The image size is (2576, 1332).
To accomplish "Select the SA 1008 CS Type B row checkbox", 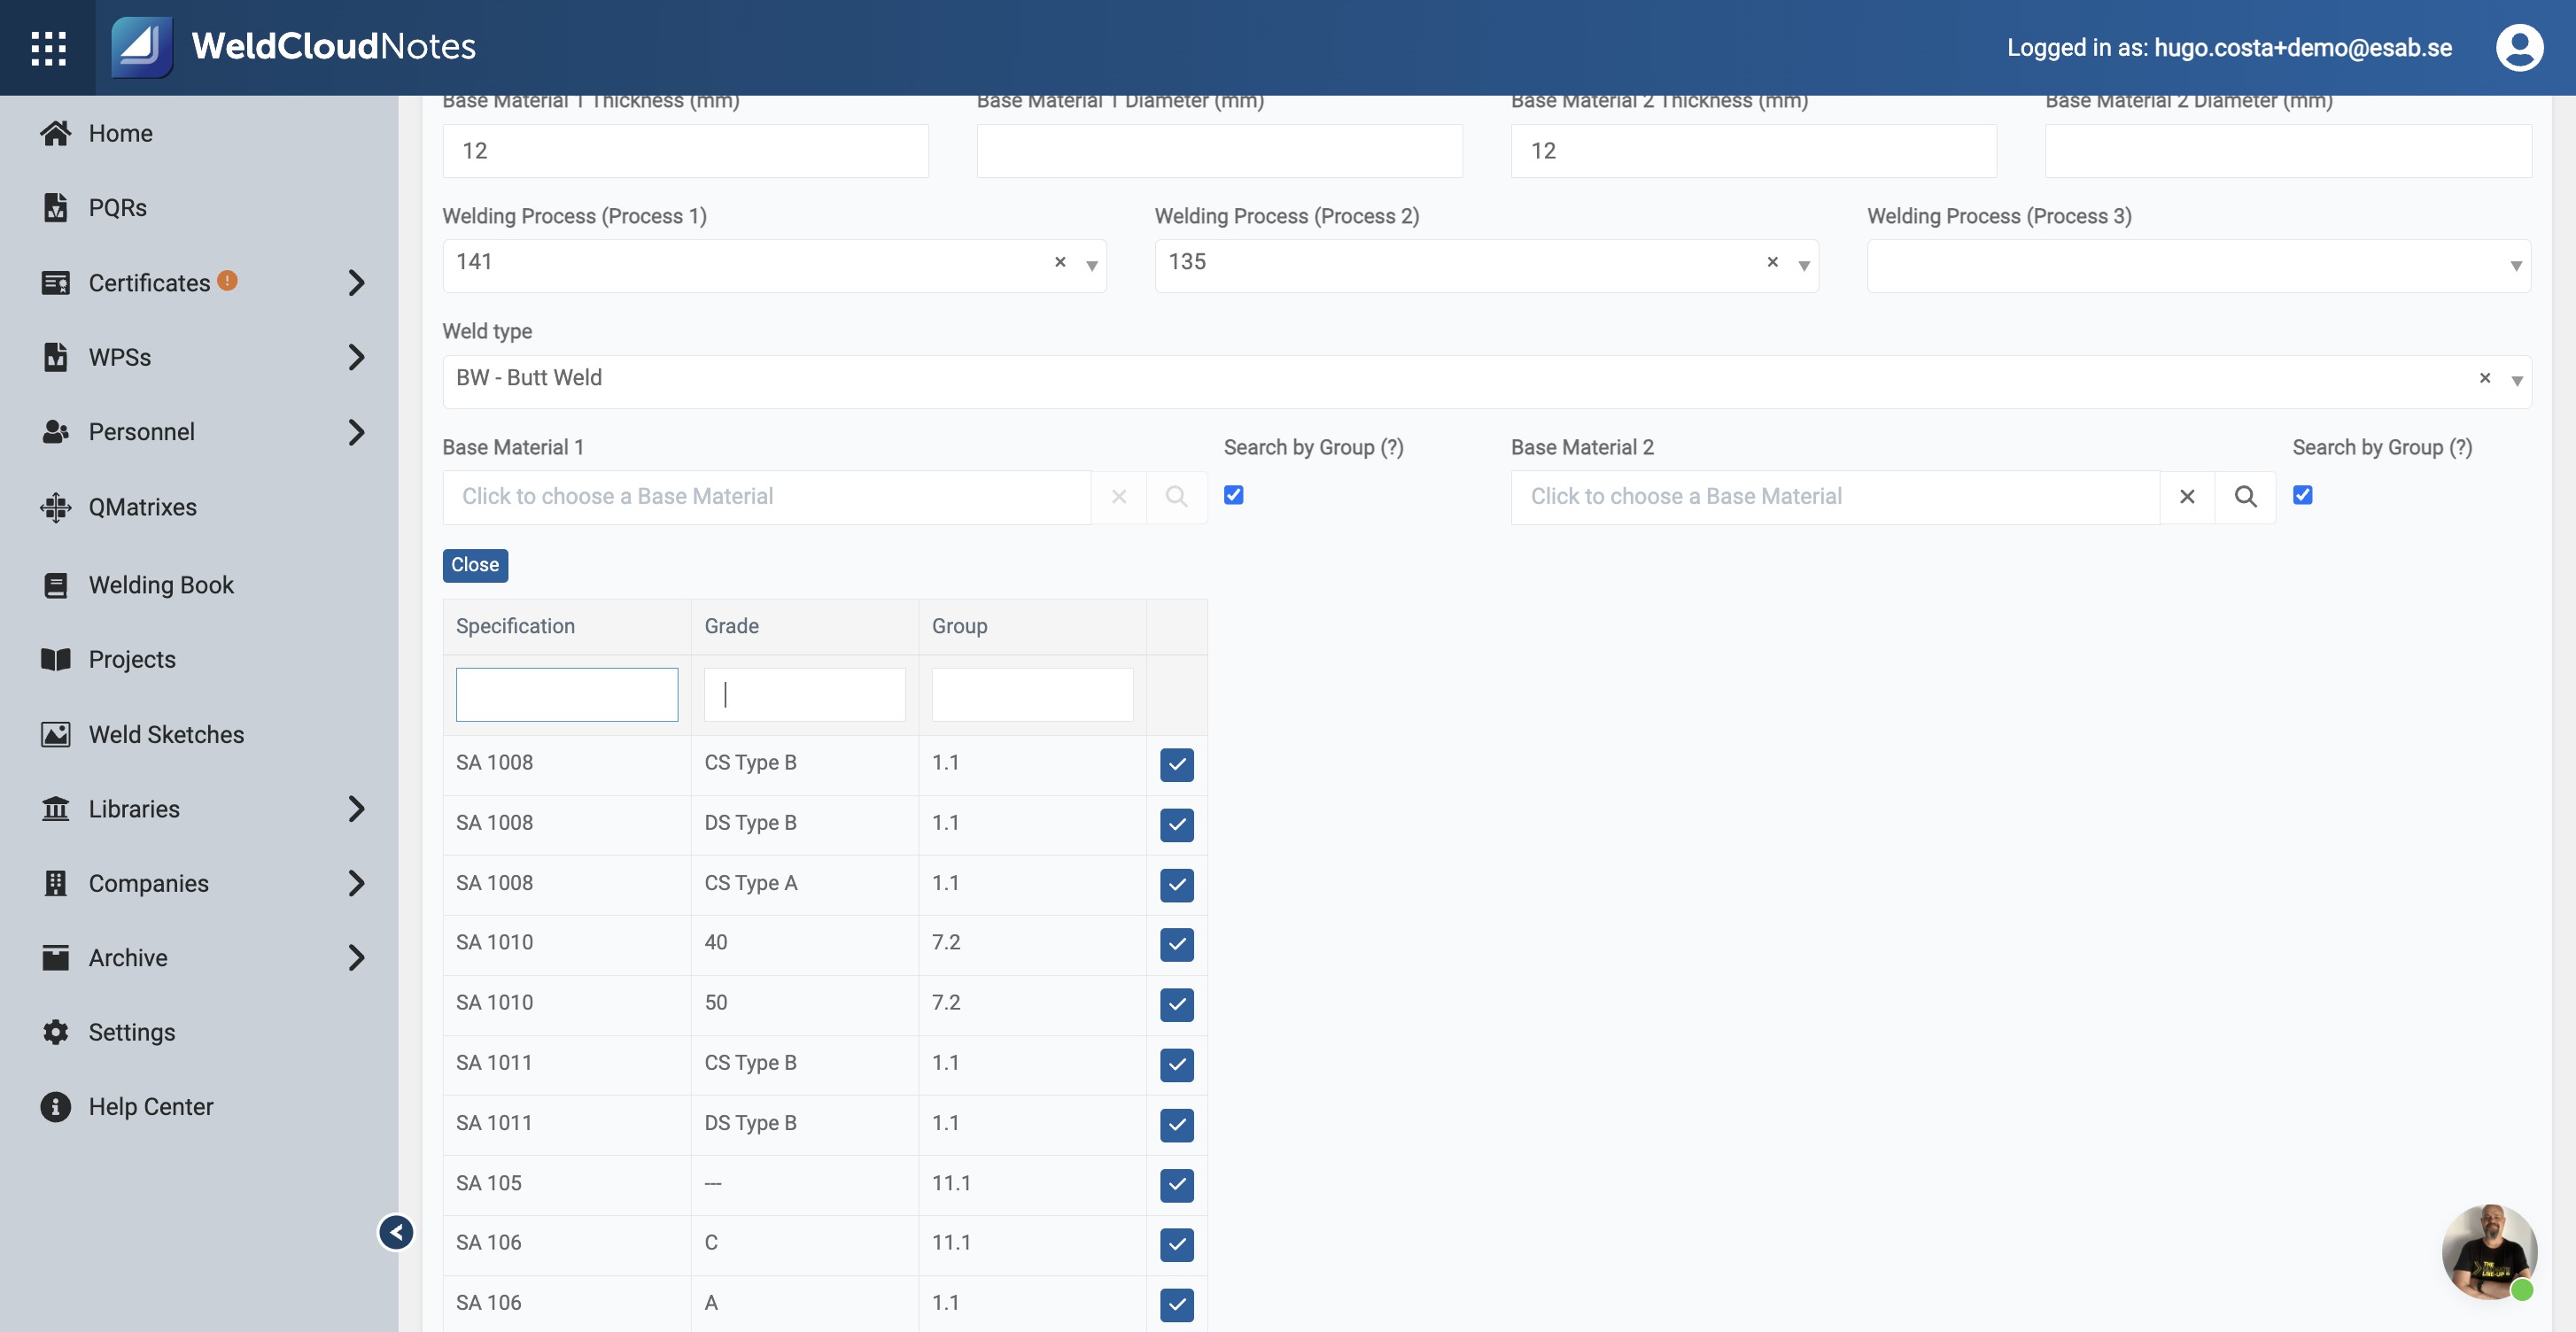I will (1177, 765).
